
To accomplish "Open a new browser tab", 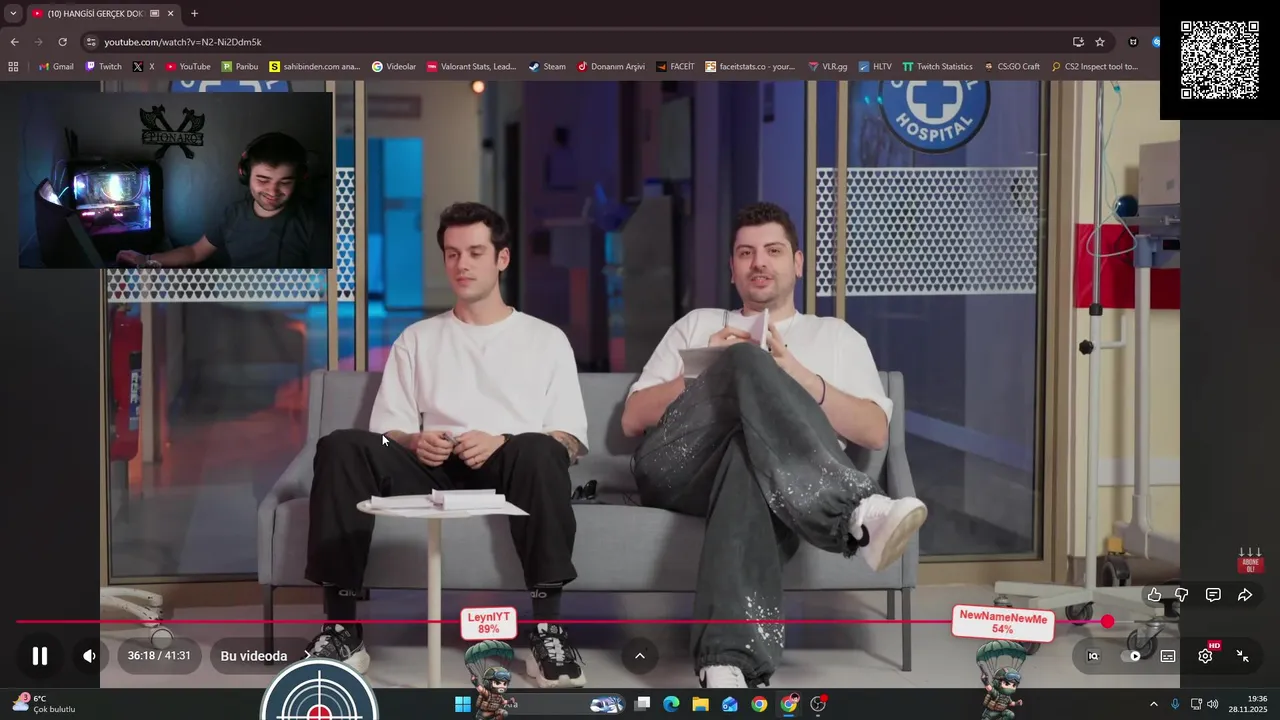I will 194,13.
